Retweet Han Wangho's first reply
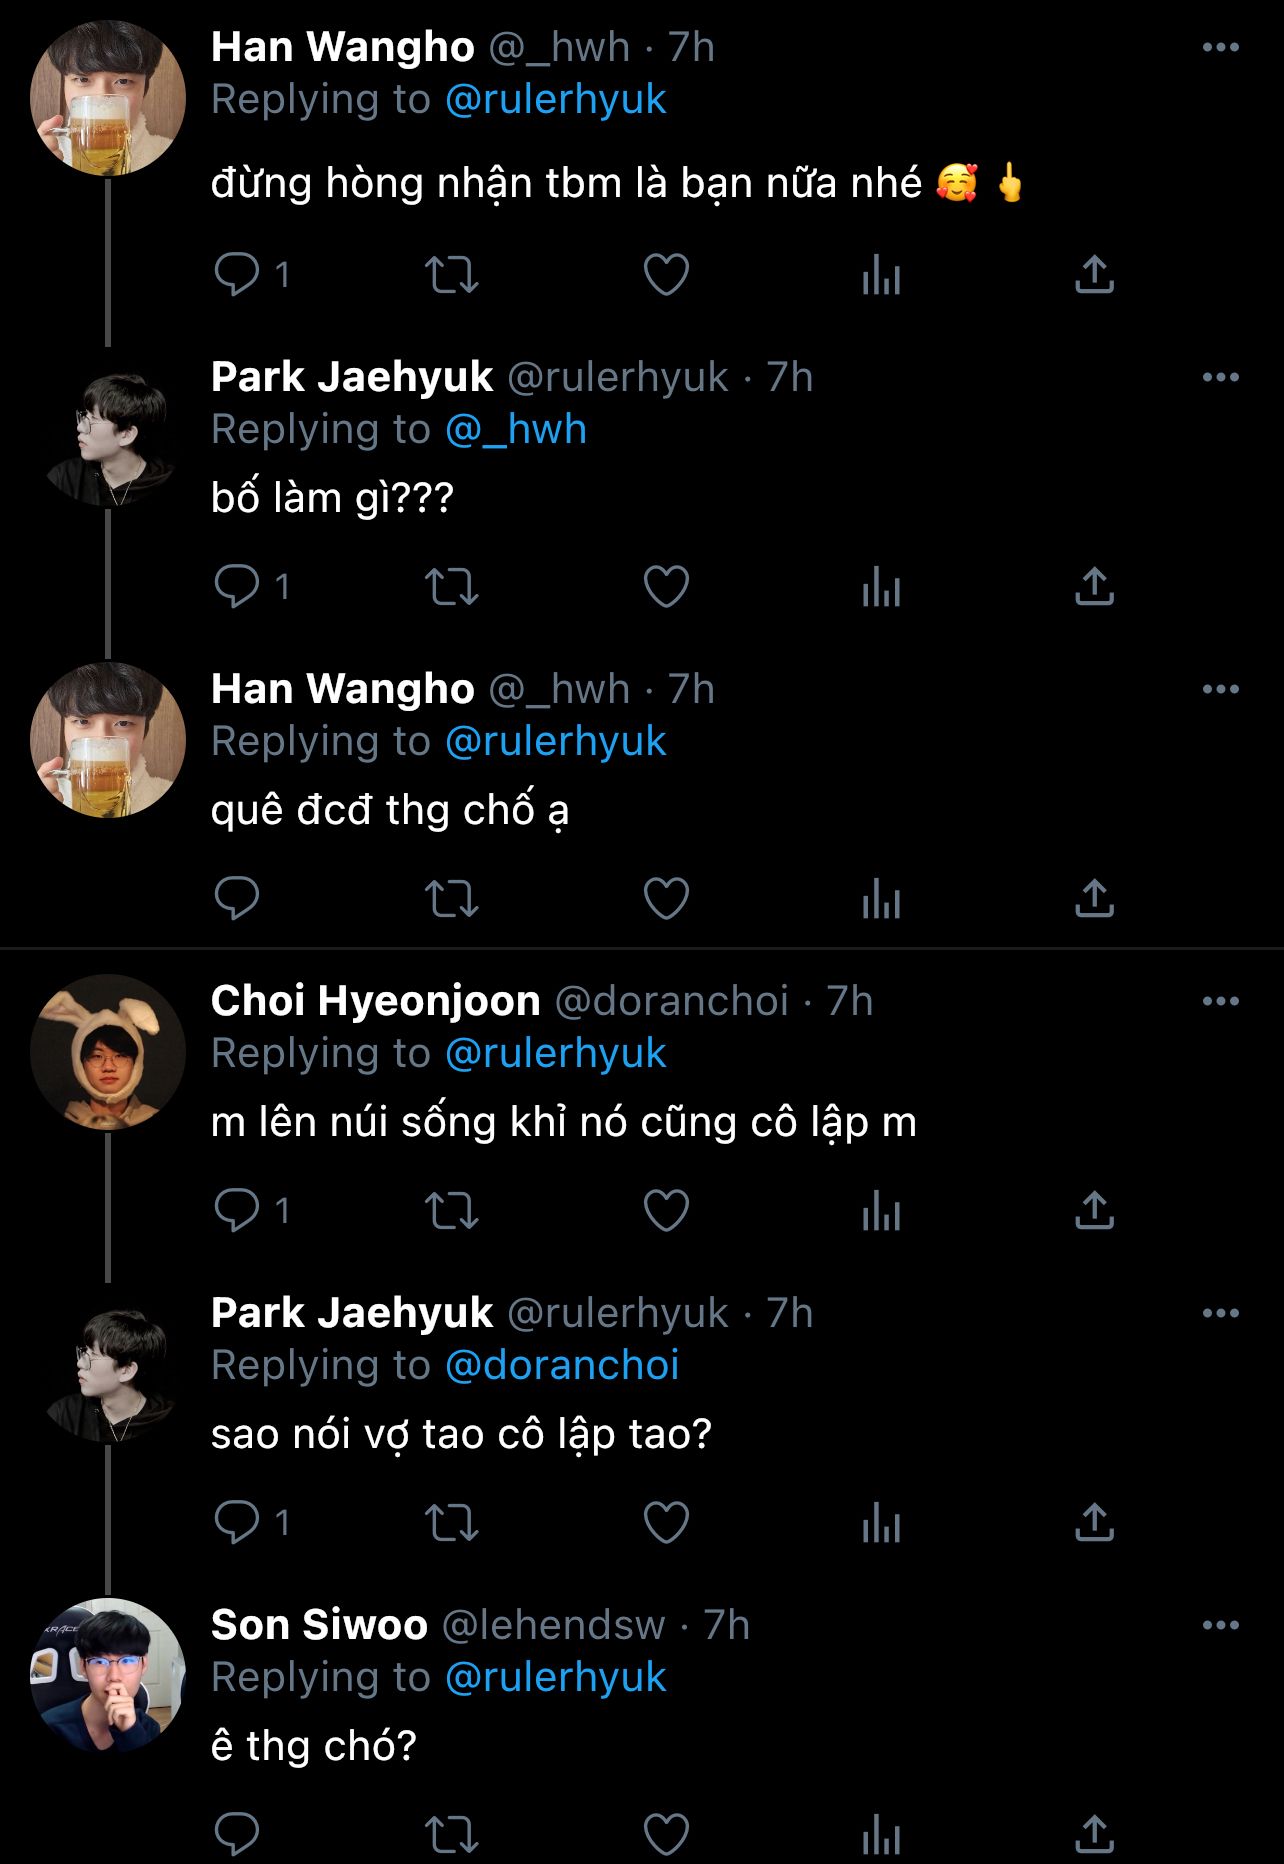Image resolution: width=1284 pixels, height=1864 pixels. pos(452,274)
